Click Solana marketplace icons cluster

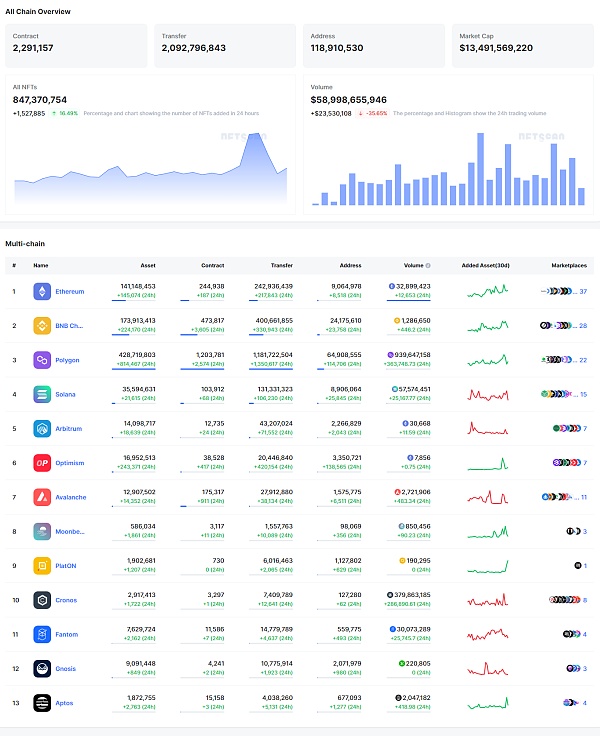coord(556,394)
